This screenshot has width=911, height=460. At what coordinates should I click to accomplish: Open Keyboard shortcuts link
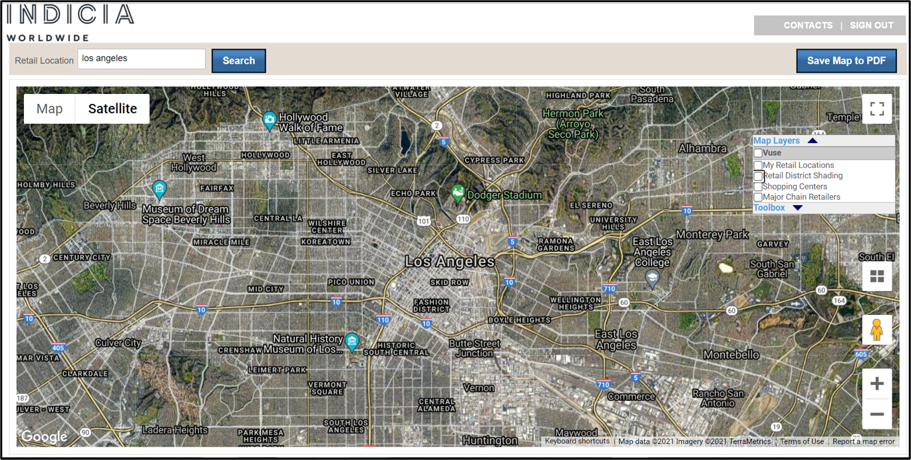(577, 441)
